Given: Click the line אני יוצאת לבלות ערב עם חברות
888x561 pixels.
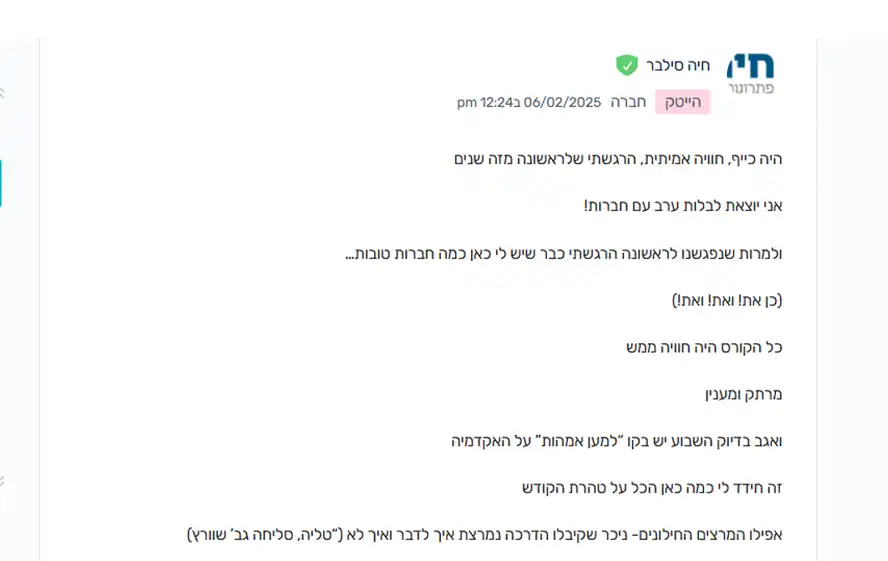Looking at the screenshot, I should [683, 205].
